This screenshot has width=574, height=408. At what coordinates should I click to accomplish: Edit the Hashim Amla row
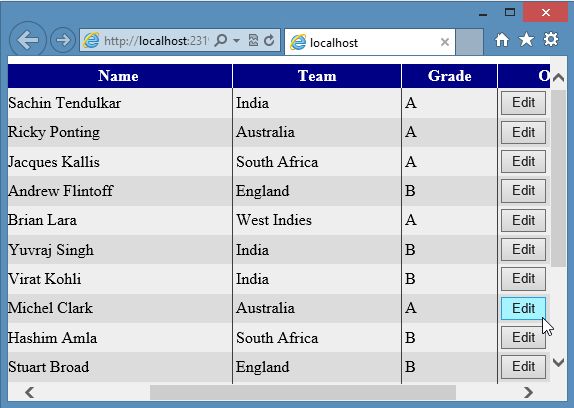523,338
